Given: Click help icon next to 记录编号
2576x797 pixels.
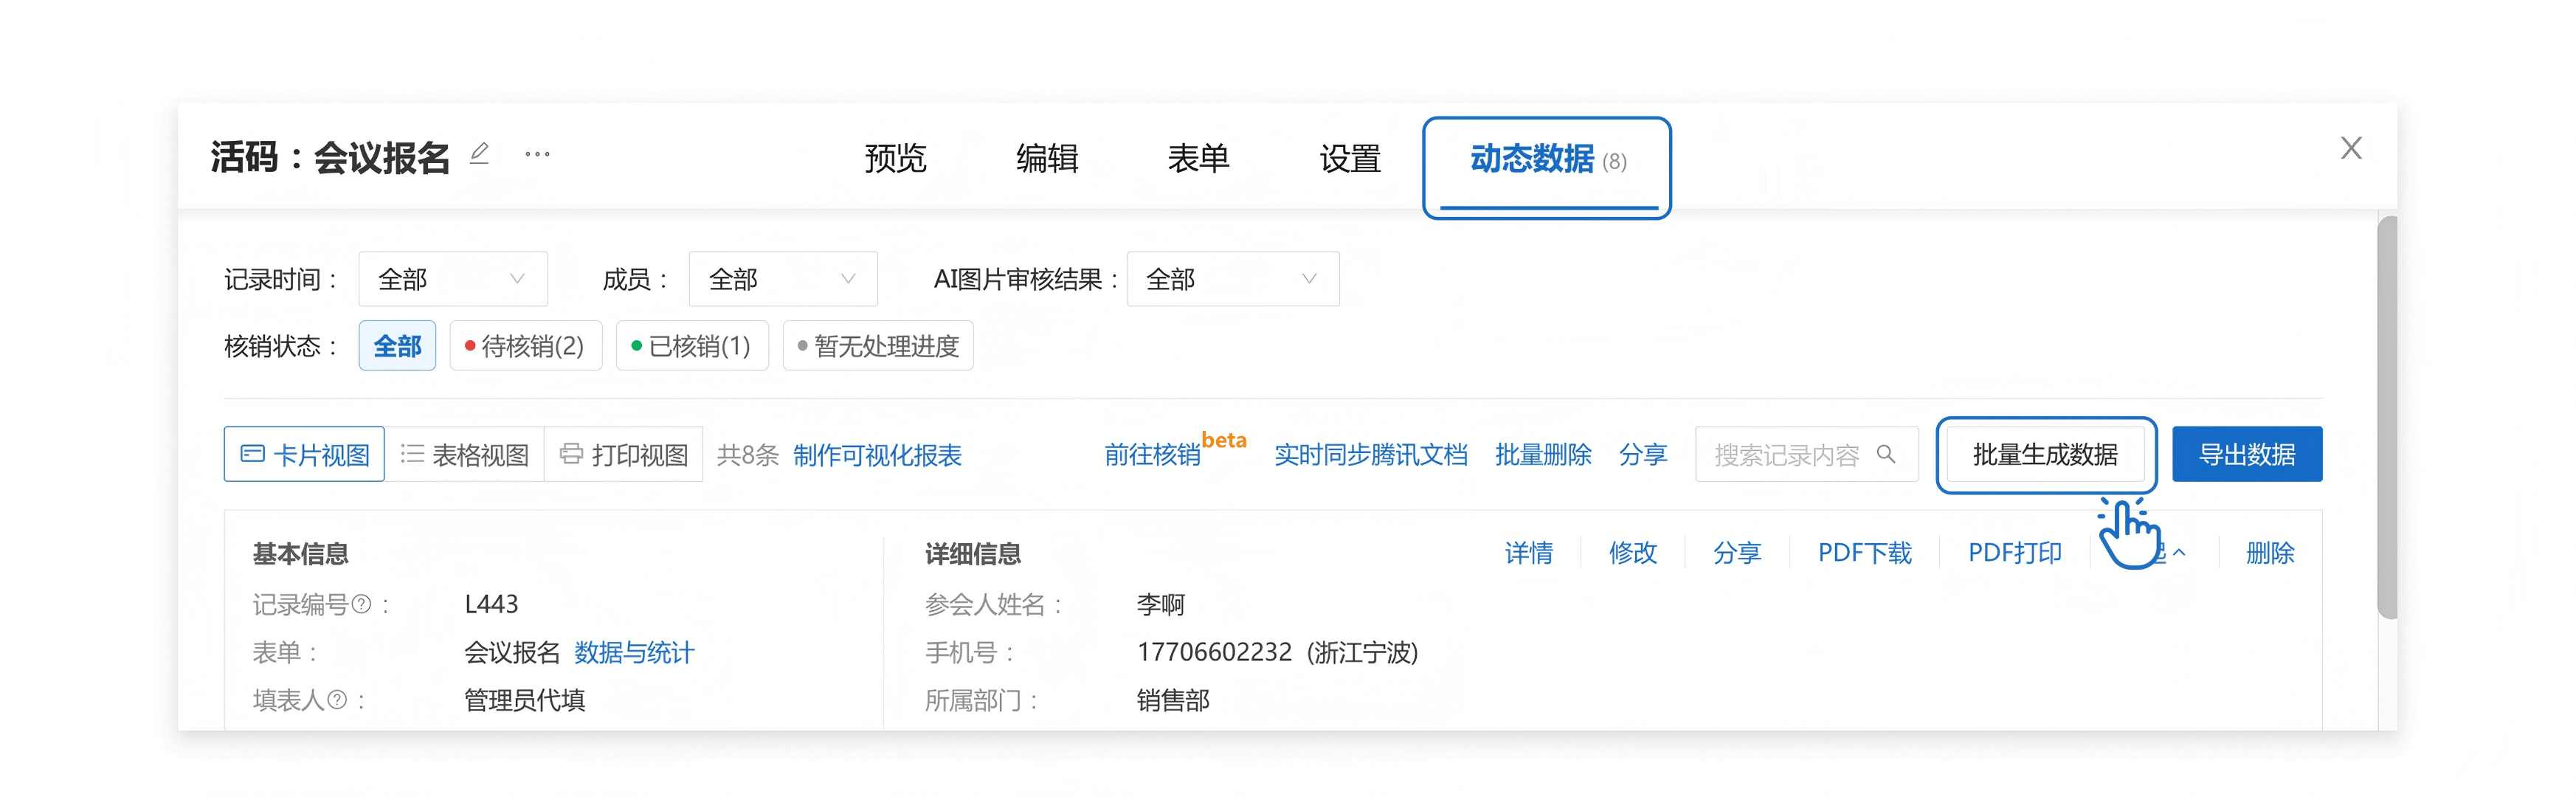Looking at the screenshot, I should (362, 604).
